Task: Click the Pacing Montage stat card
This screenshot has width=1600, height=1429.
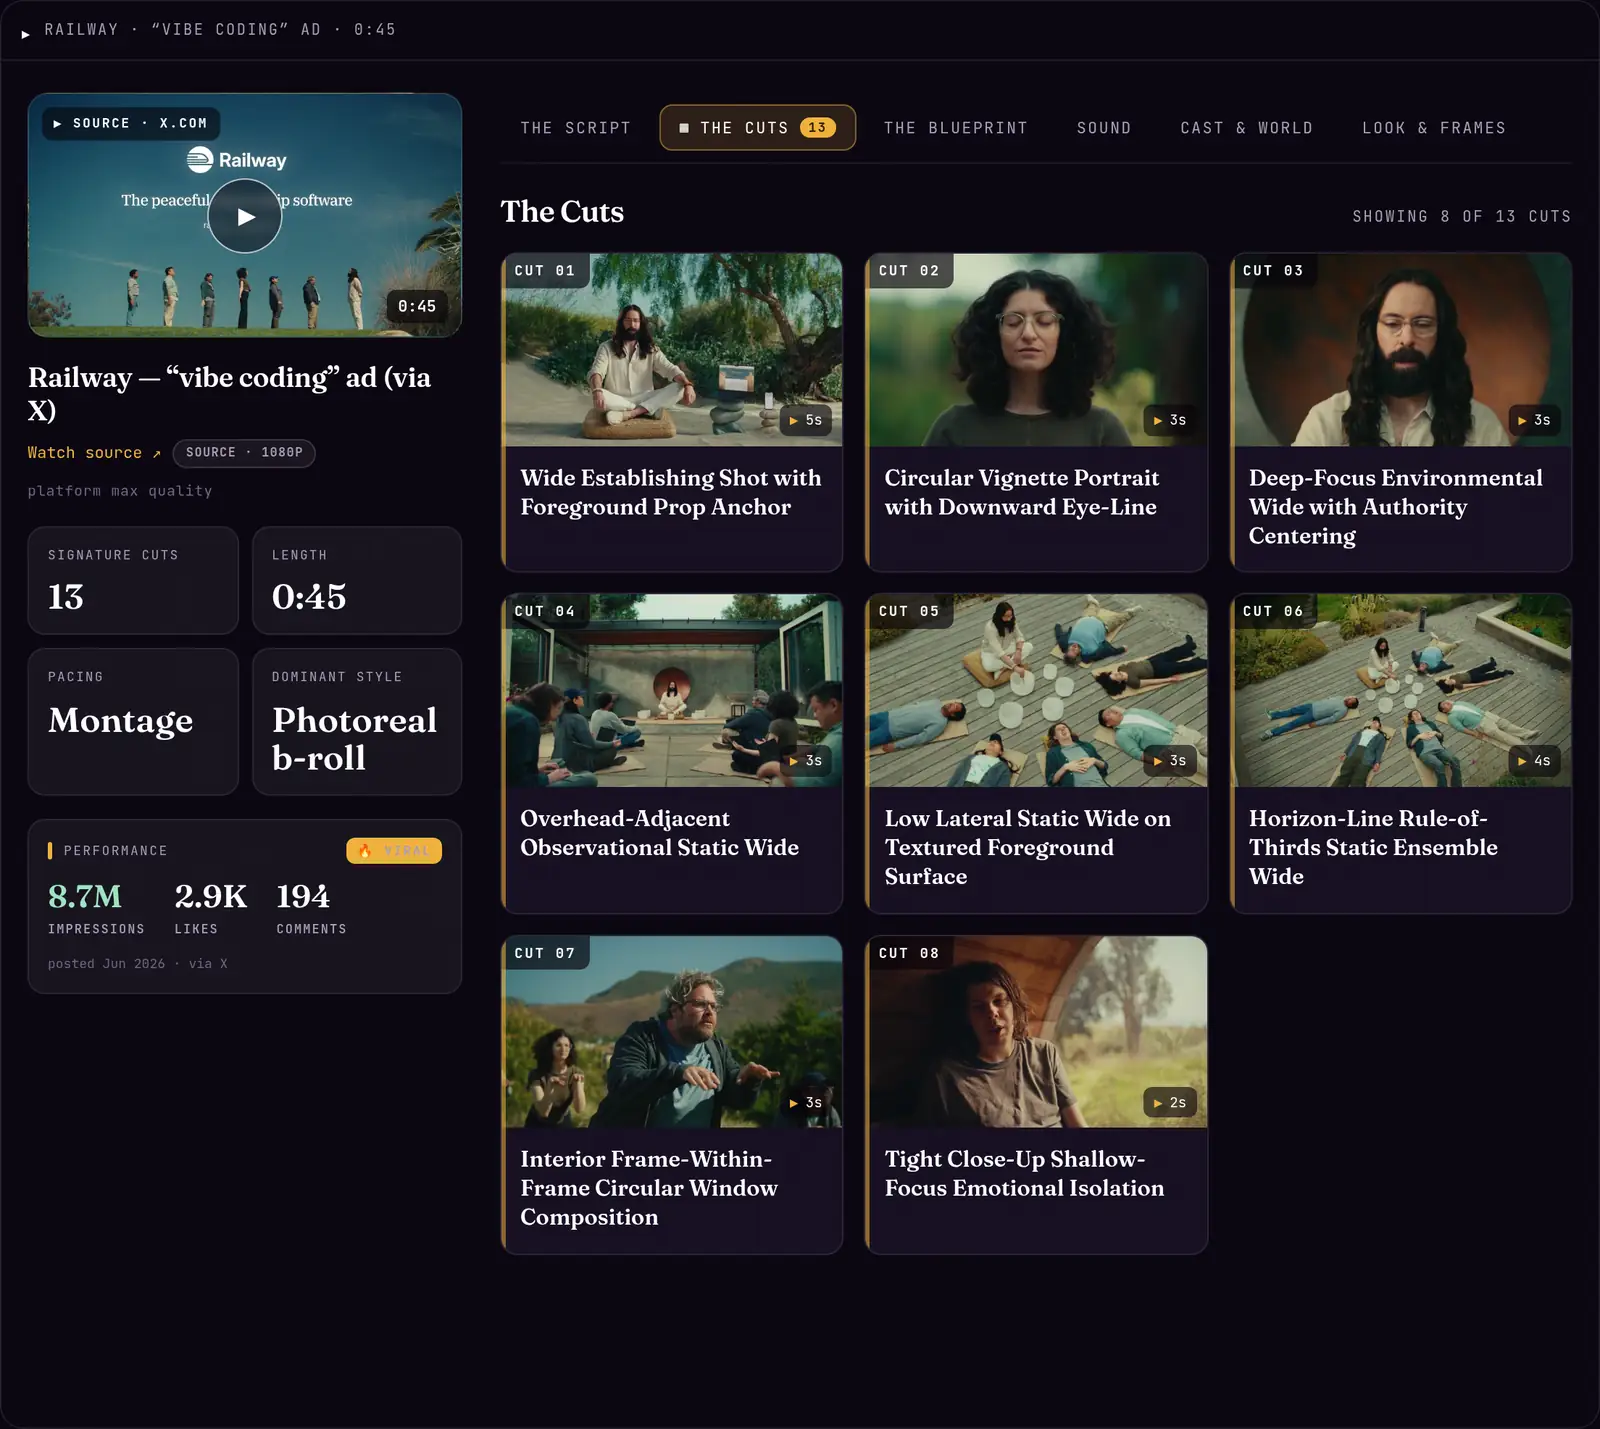Action: tap(133, 722)
